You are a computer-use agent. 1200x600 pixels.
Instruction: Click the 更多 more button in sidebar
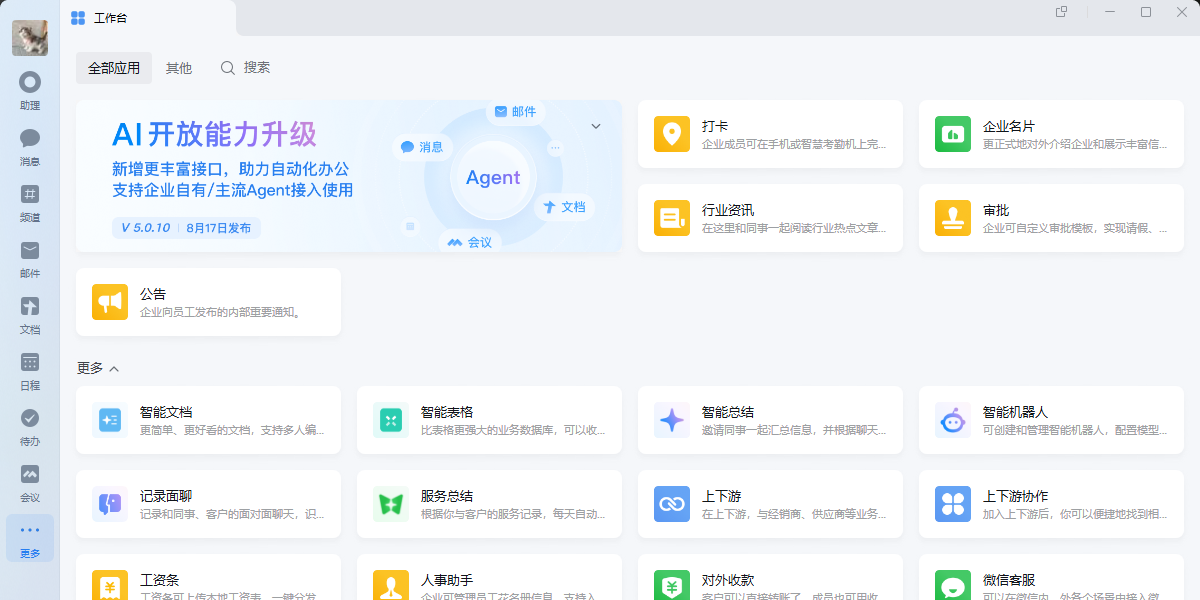tap(30, 538)
